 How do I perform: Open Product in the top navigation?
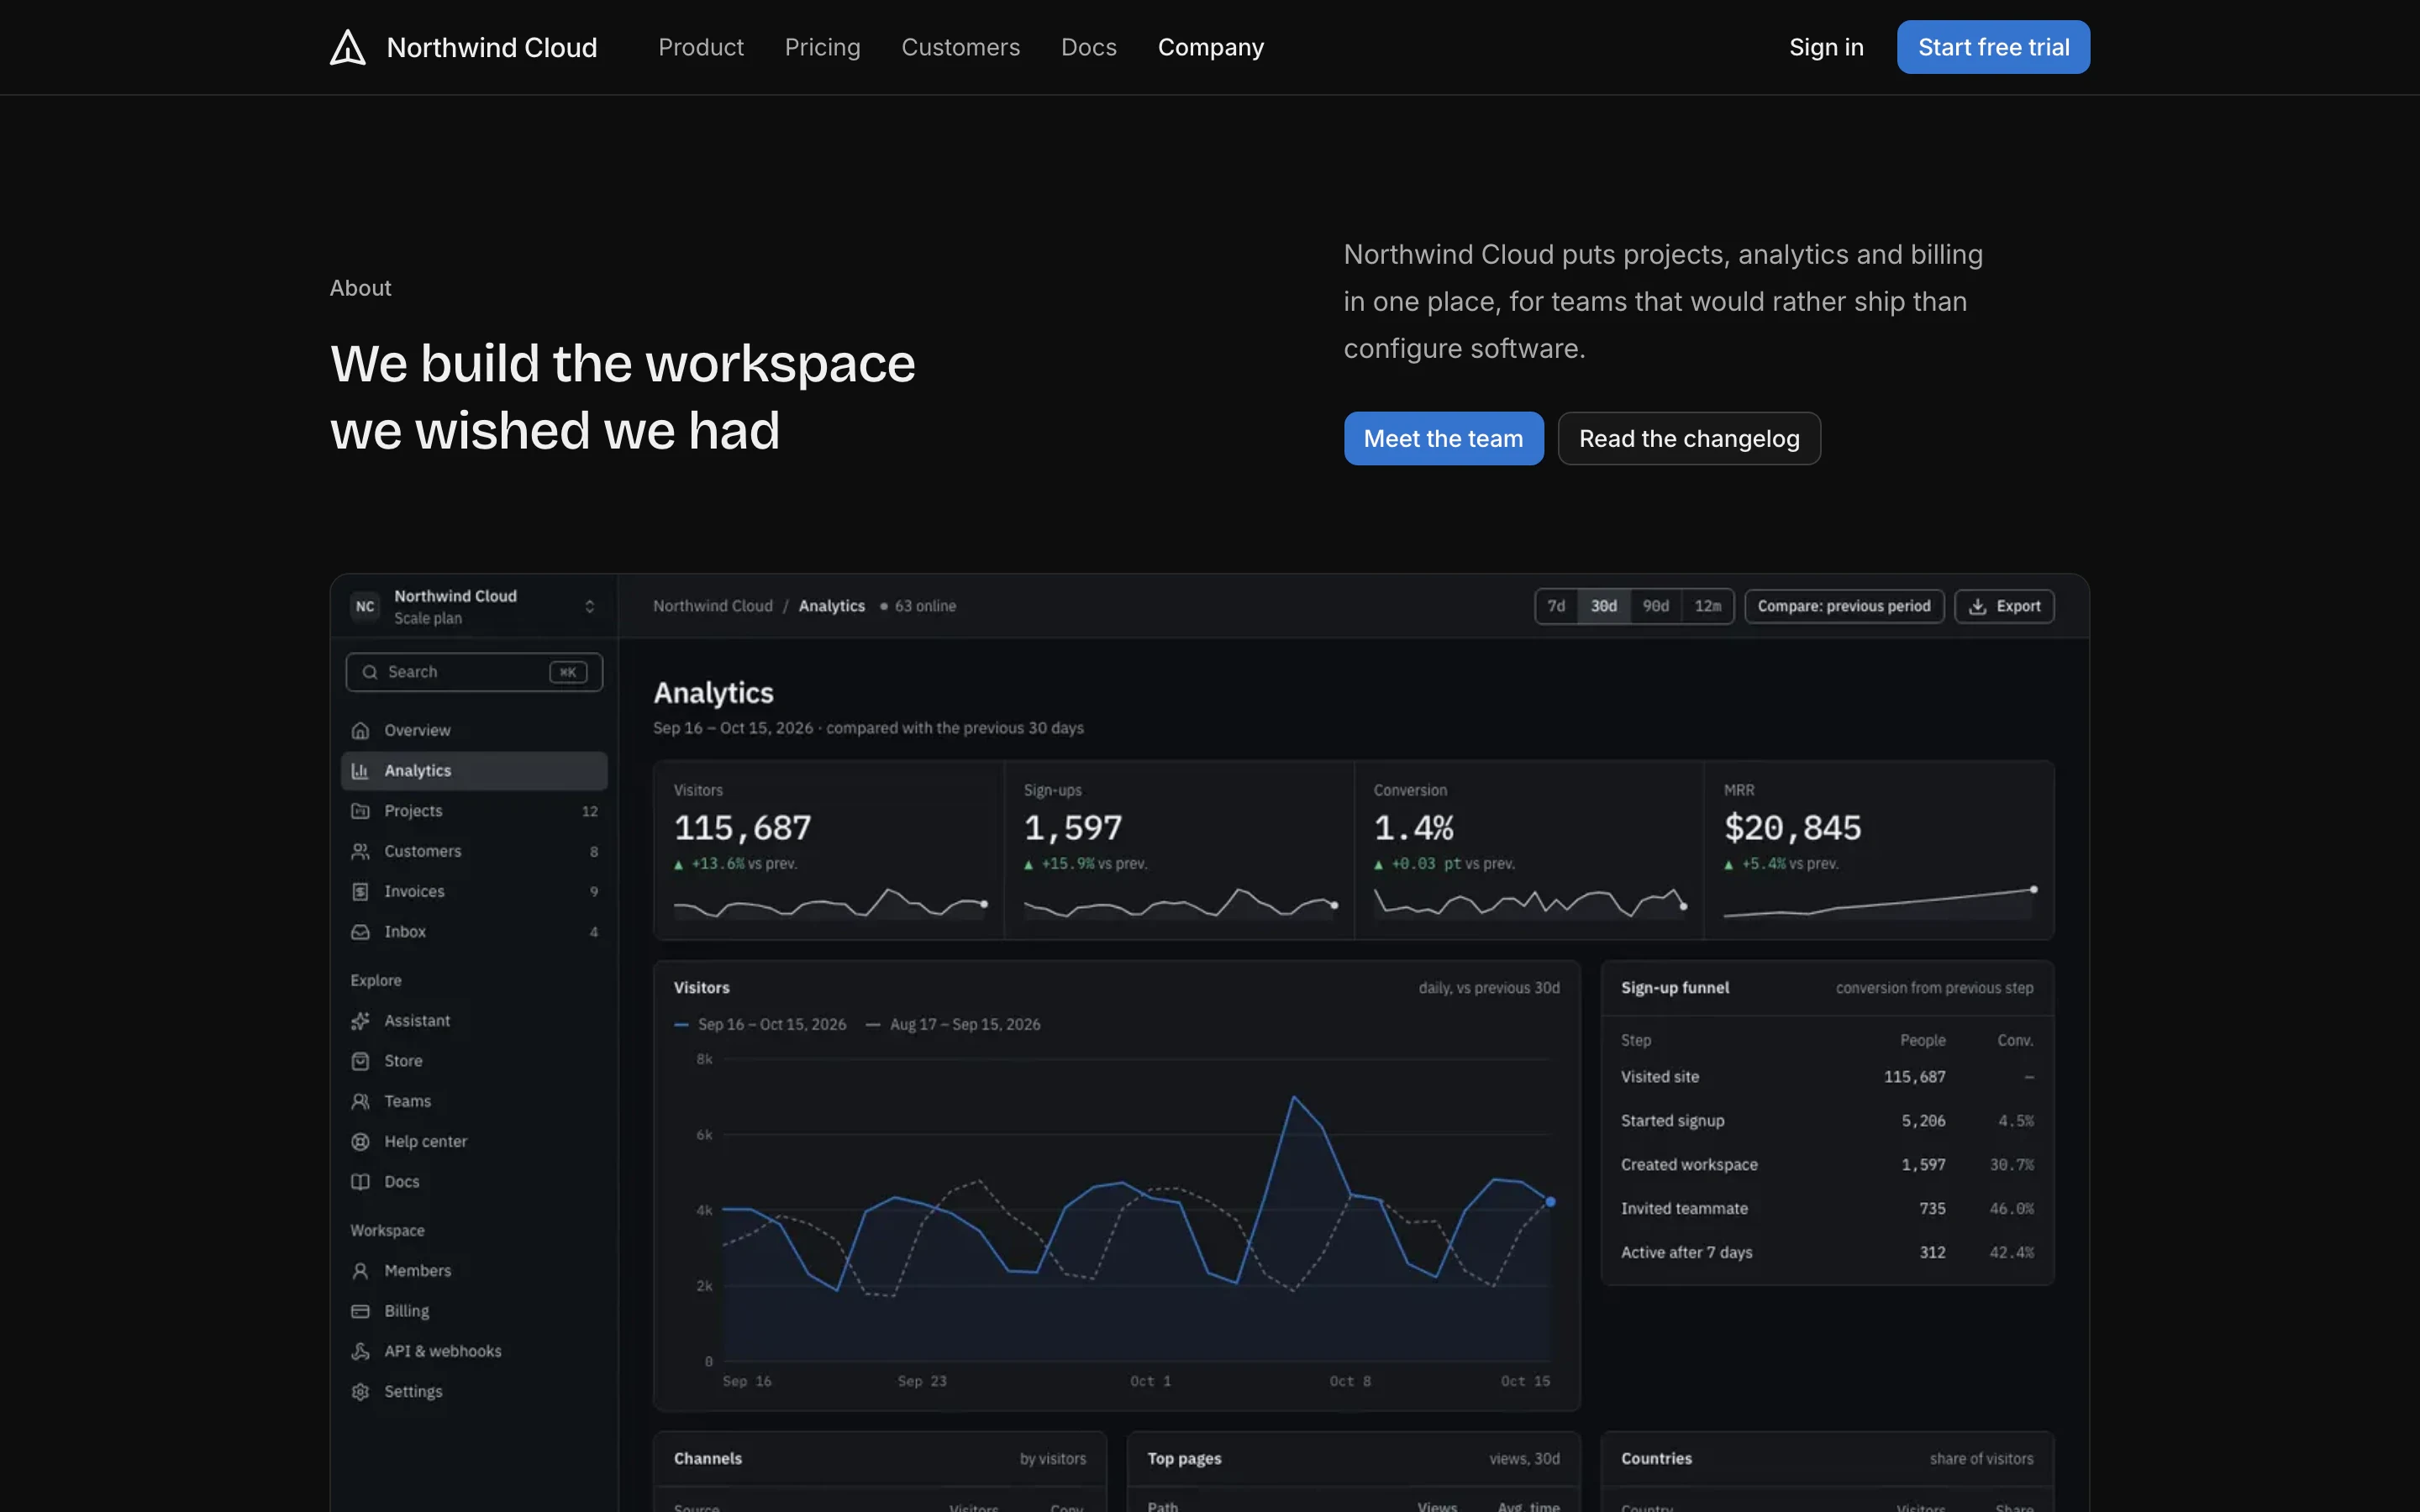point(701,47)
